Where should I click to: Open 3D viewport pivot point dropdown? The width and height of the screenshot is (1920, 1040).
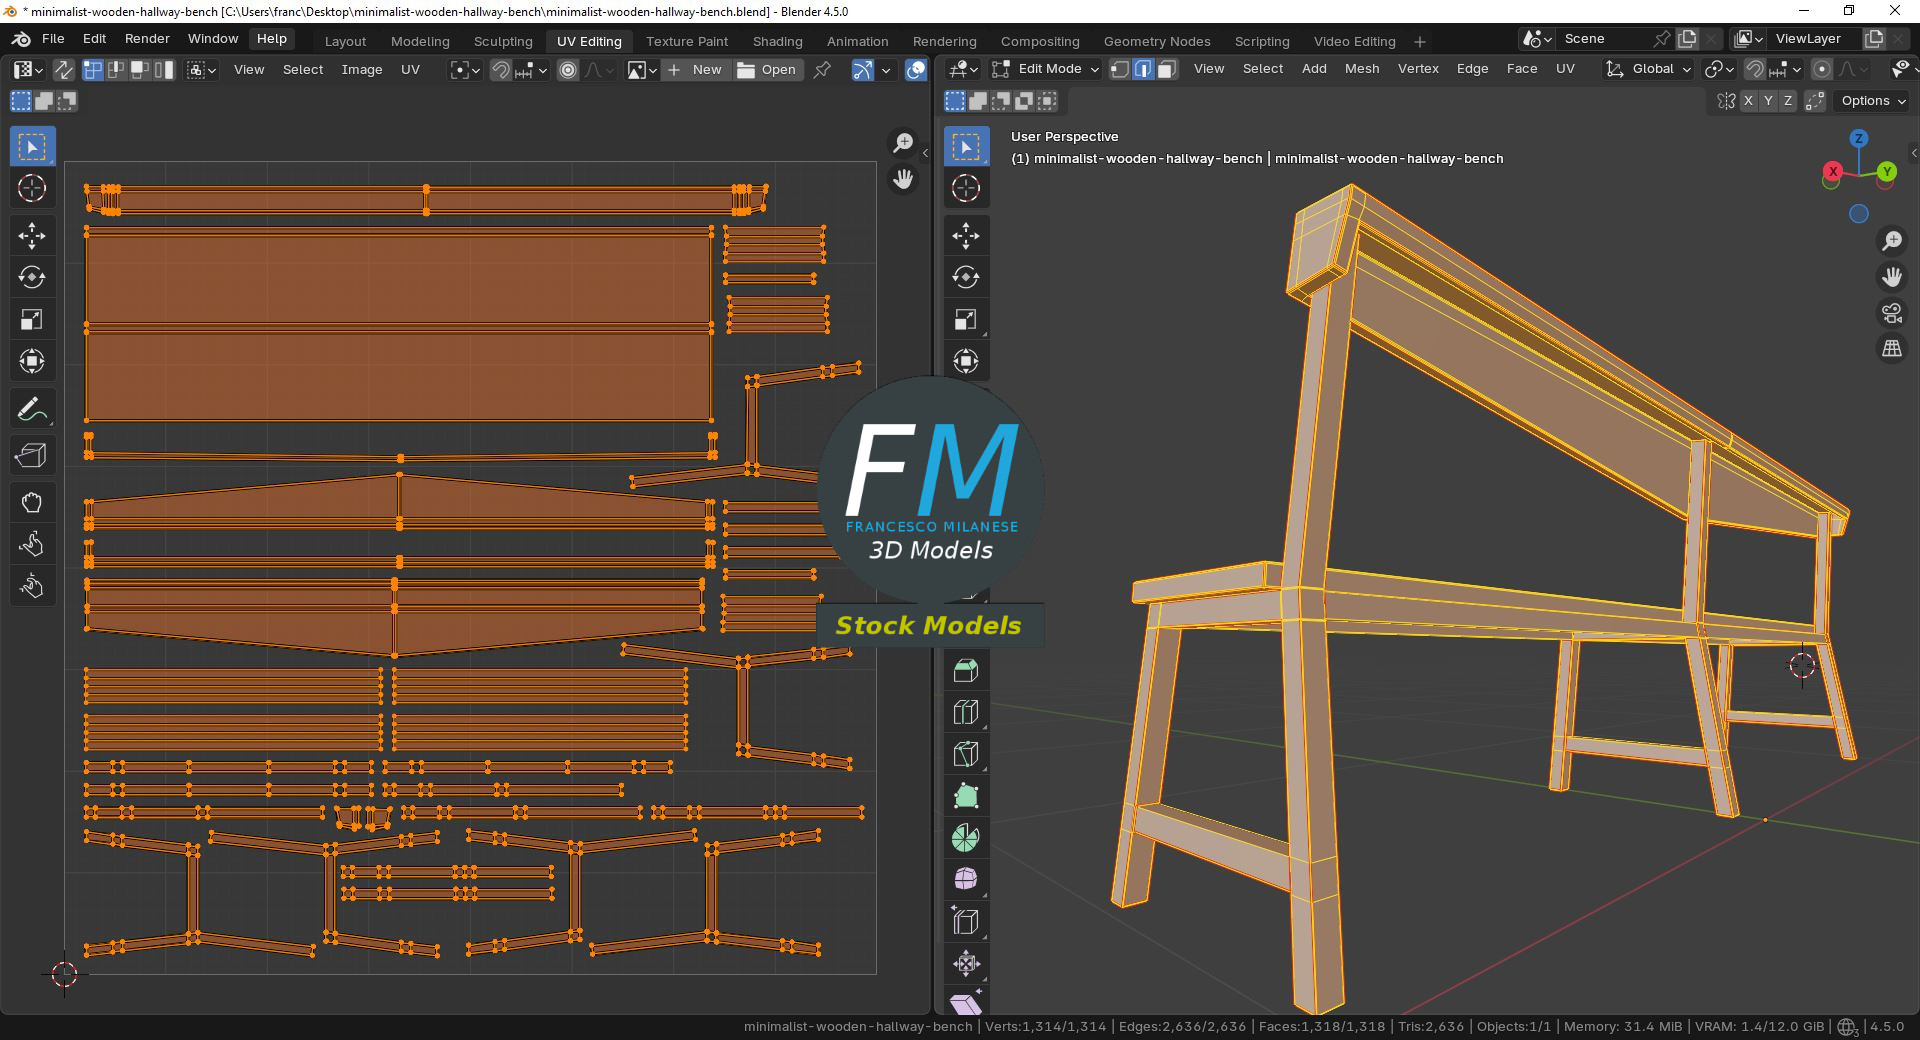pyautogui.click(x=1720, y=69)
